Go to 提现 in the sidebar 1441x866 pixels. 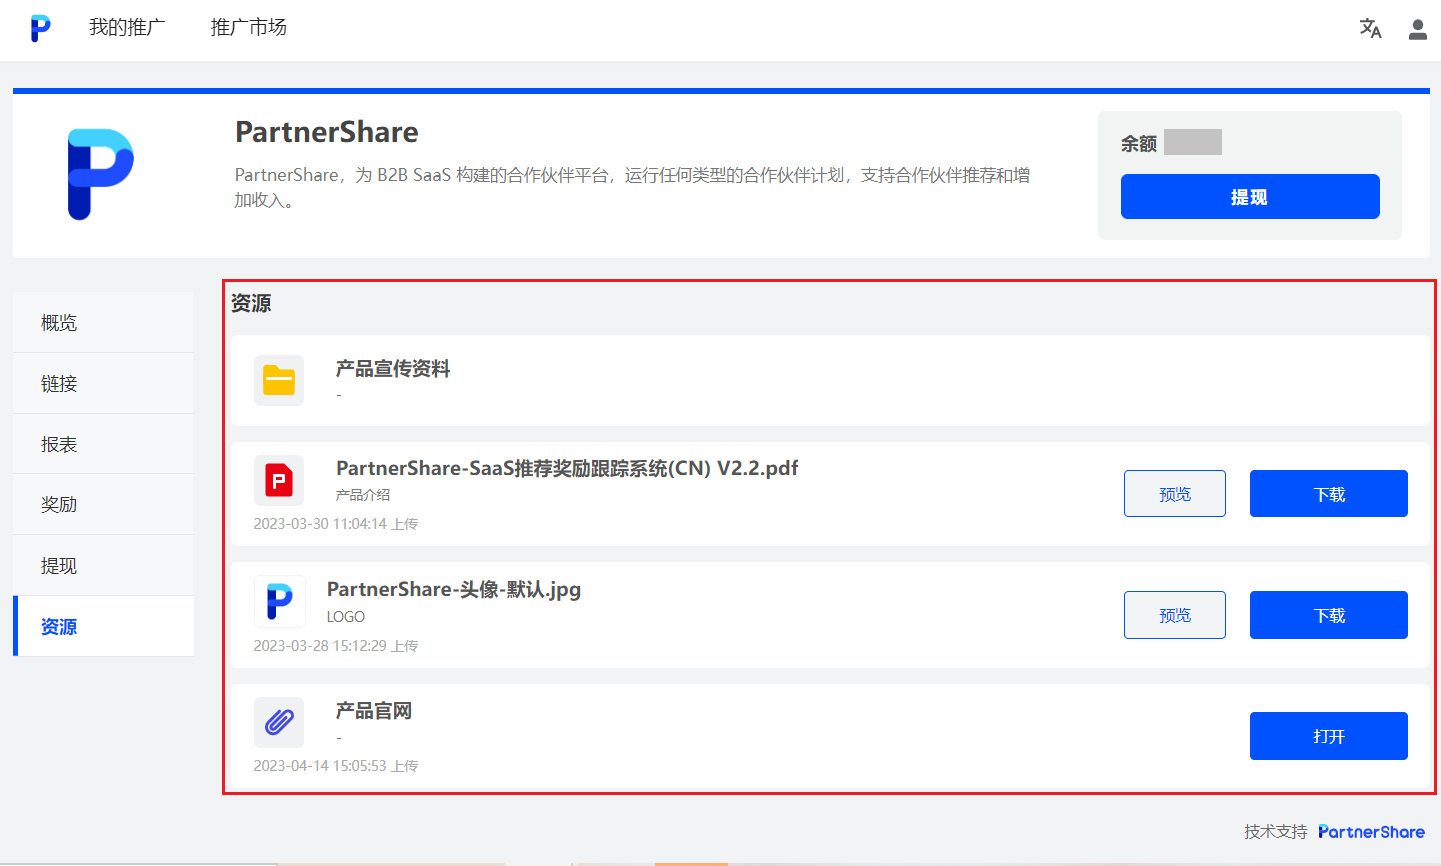pyautogui.click(x=103, y=565)
